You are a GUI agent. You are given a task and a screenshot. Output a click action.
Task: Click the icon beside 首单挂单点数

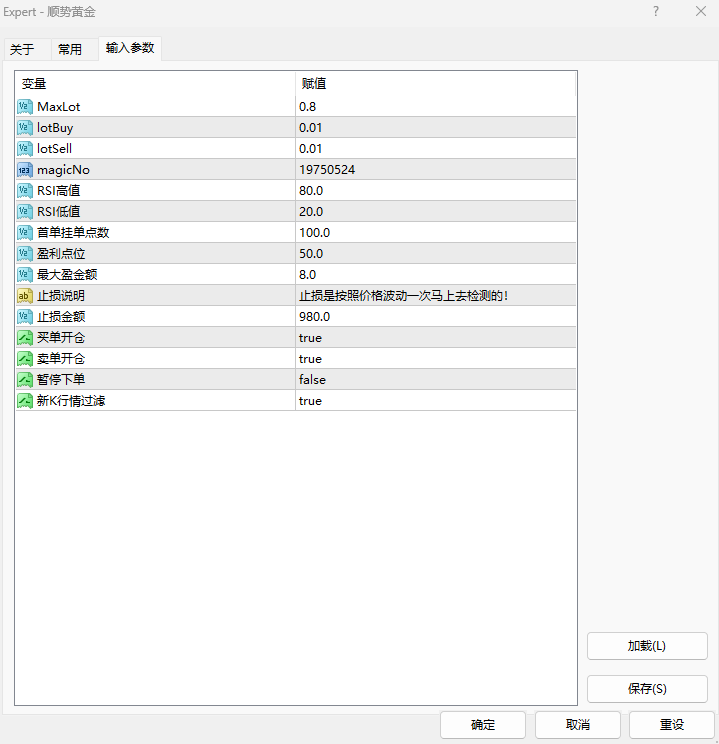pos(25,232)
